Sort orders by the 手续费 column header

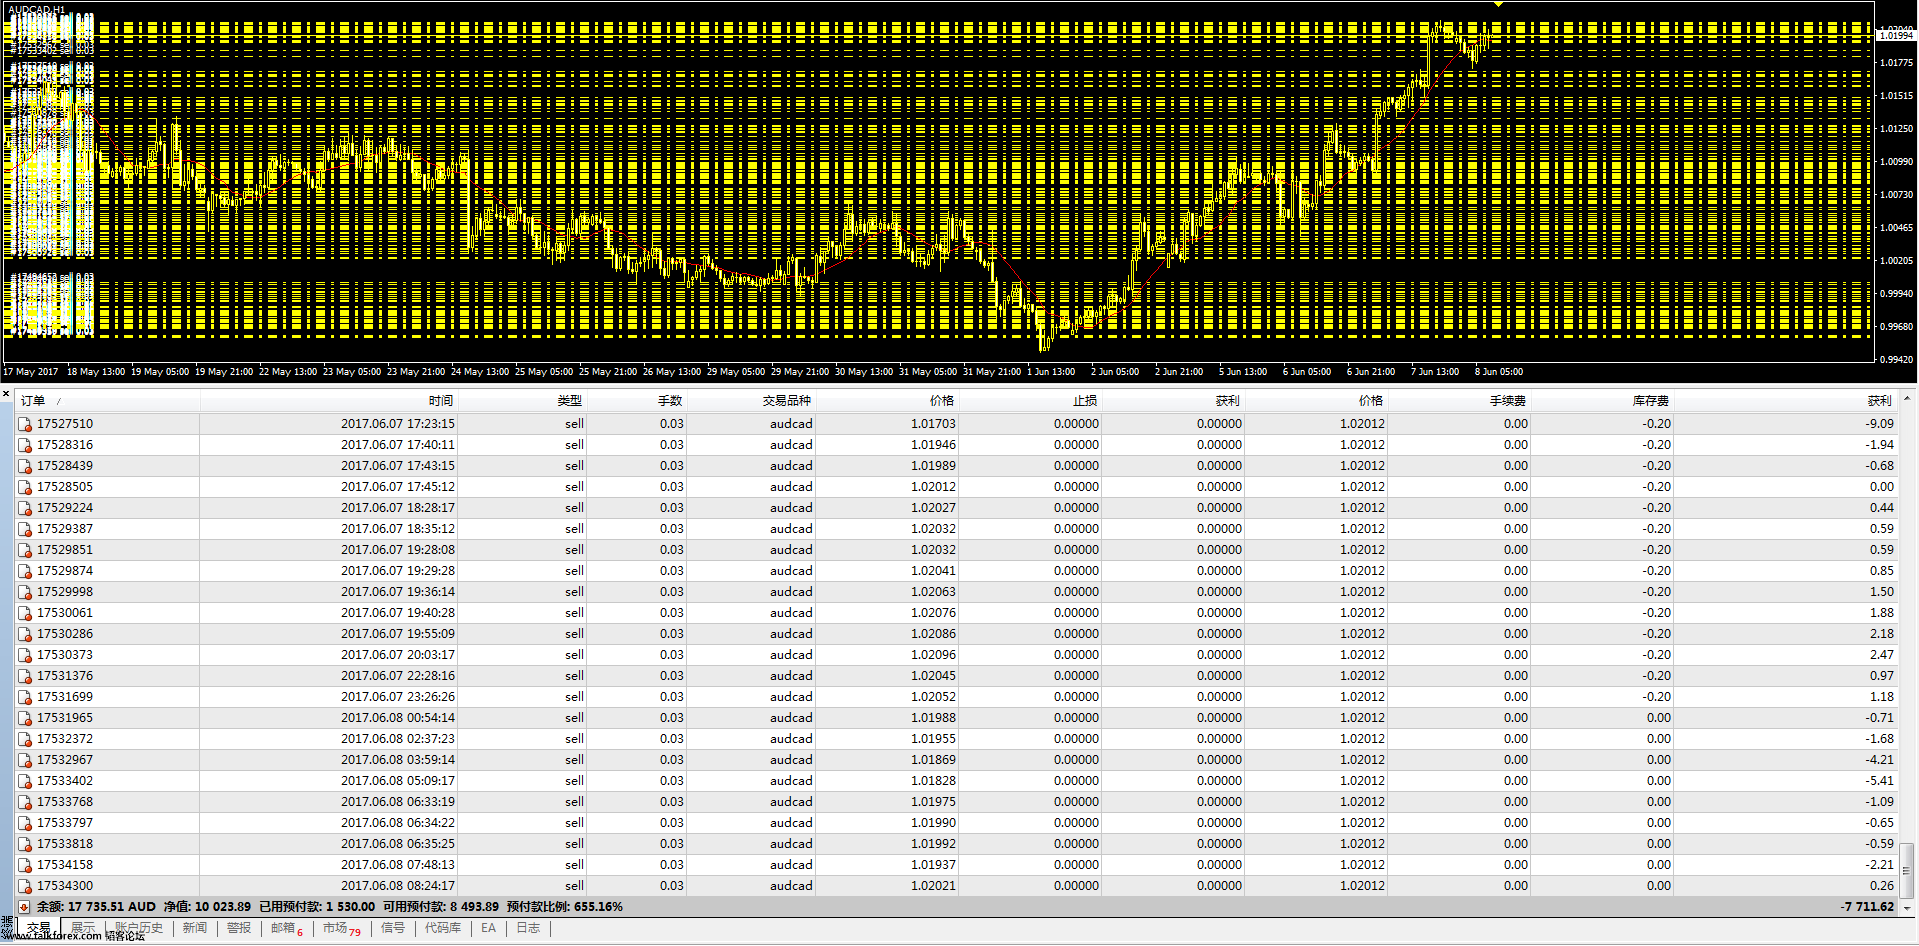1460,401
